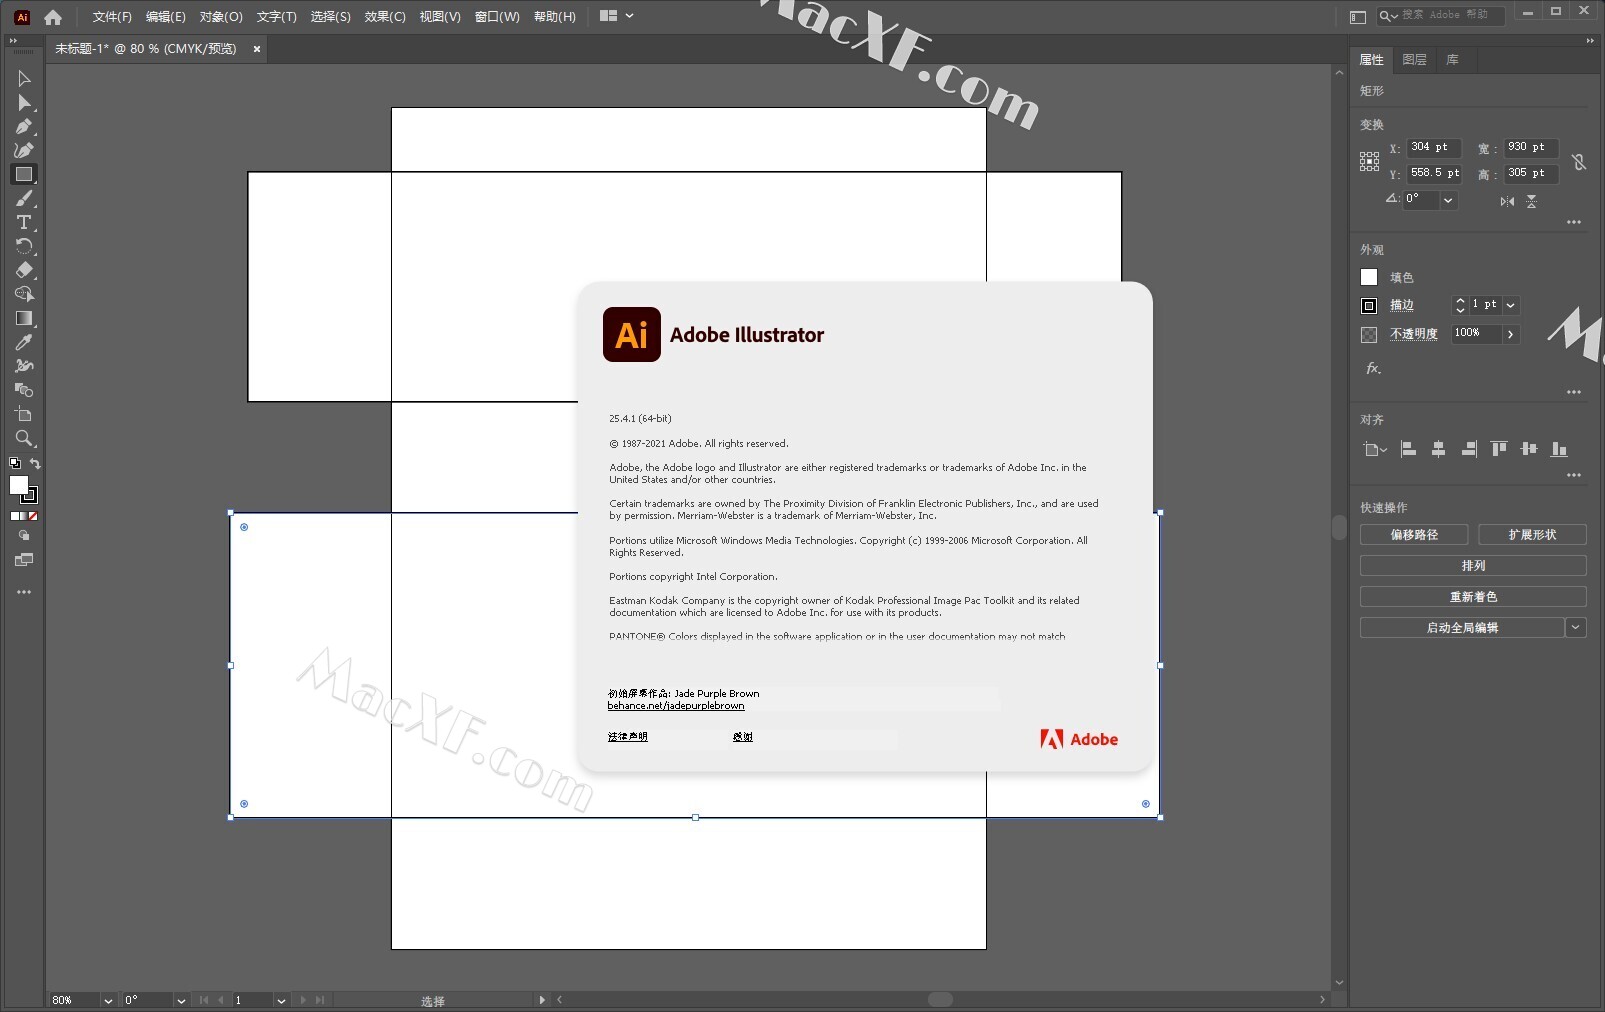Switch toolbar paint to Gradient

[x=24, y=516]
